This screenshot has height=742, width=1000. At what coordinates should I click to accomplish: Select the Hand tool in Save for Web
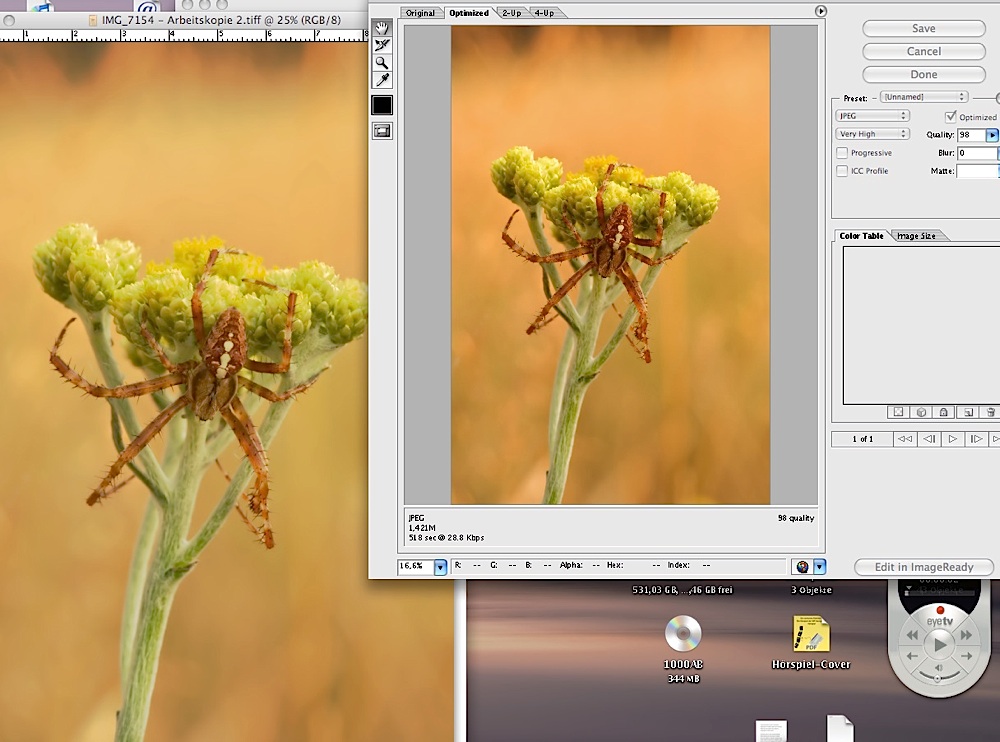tap(381, 27)
